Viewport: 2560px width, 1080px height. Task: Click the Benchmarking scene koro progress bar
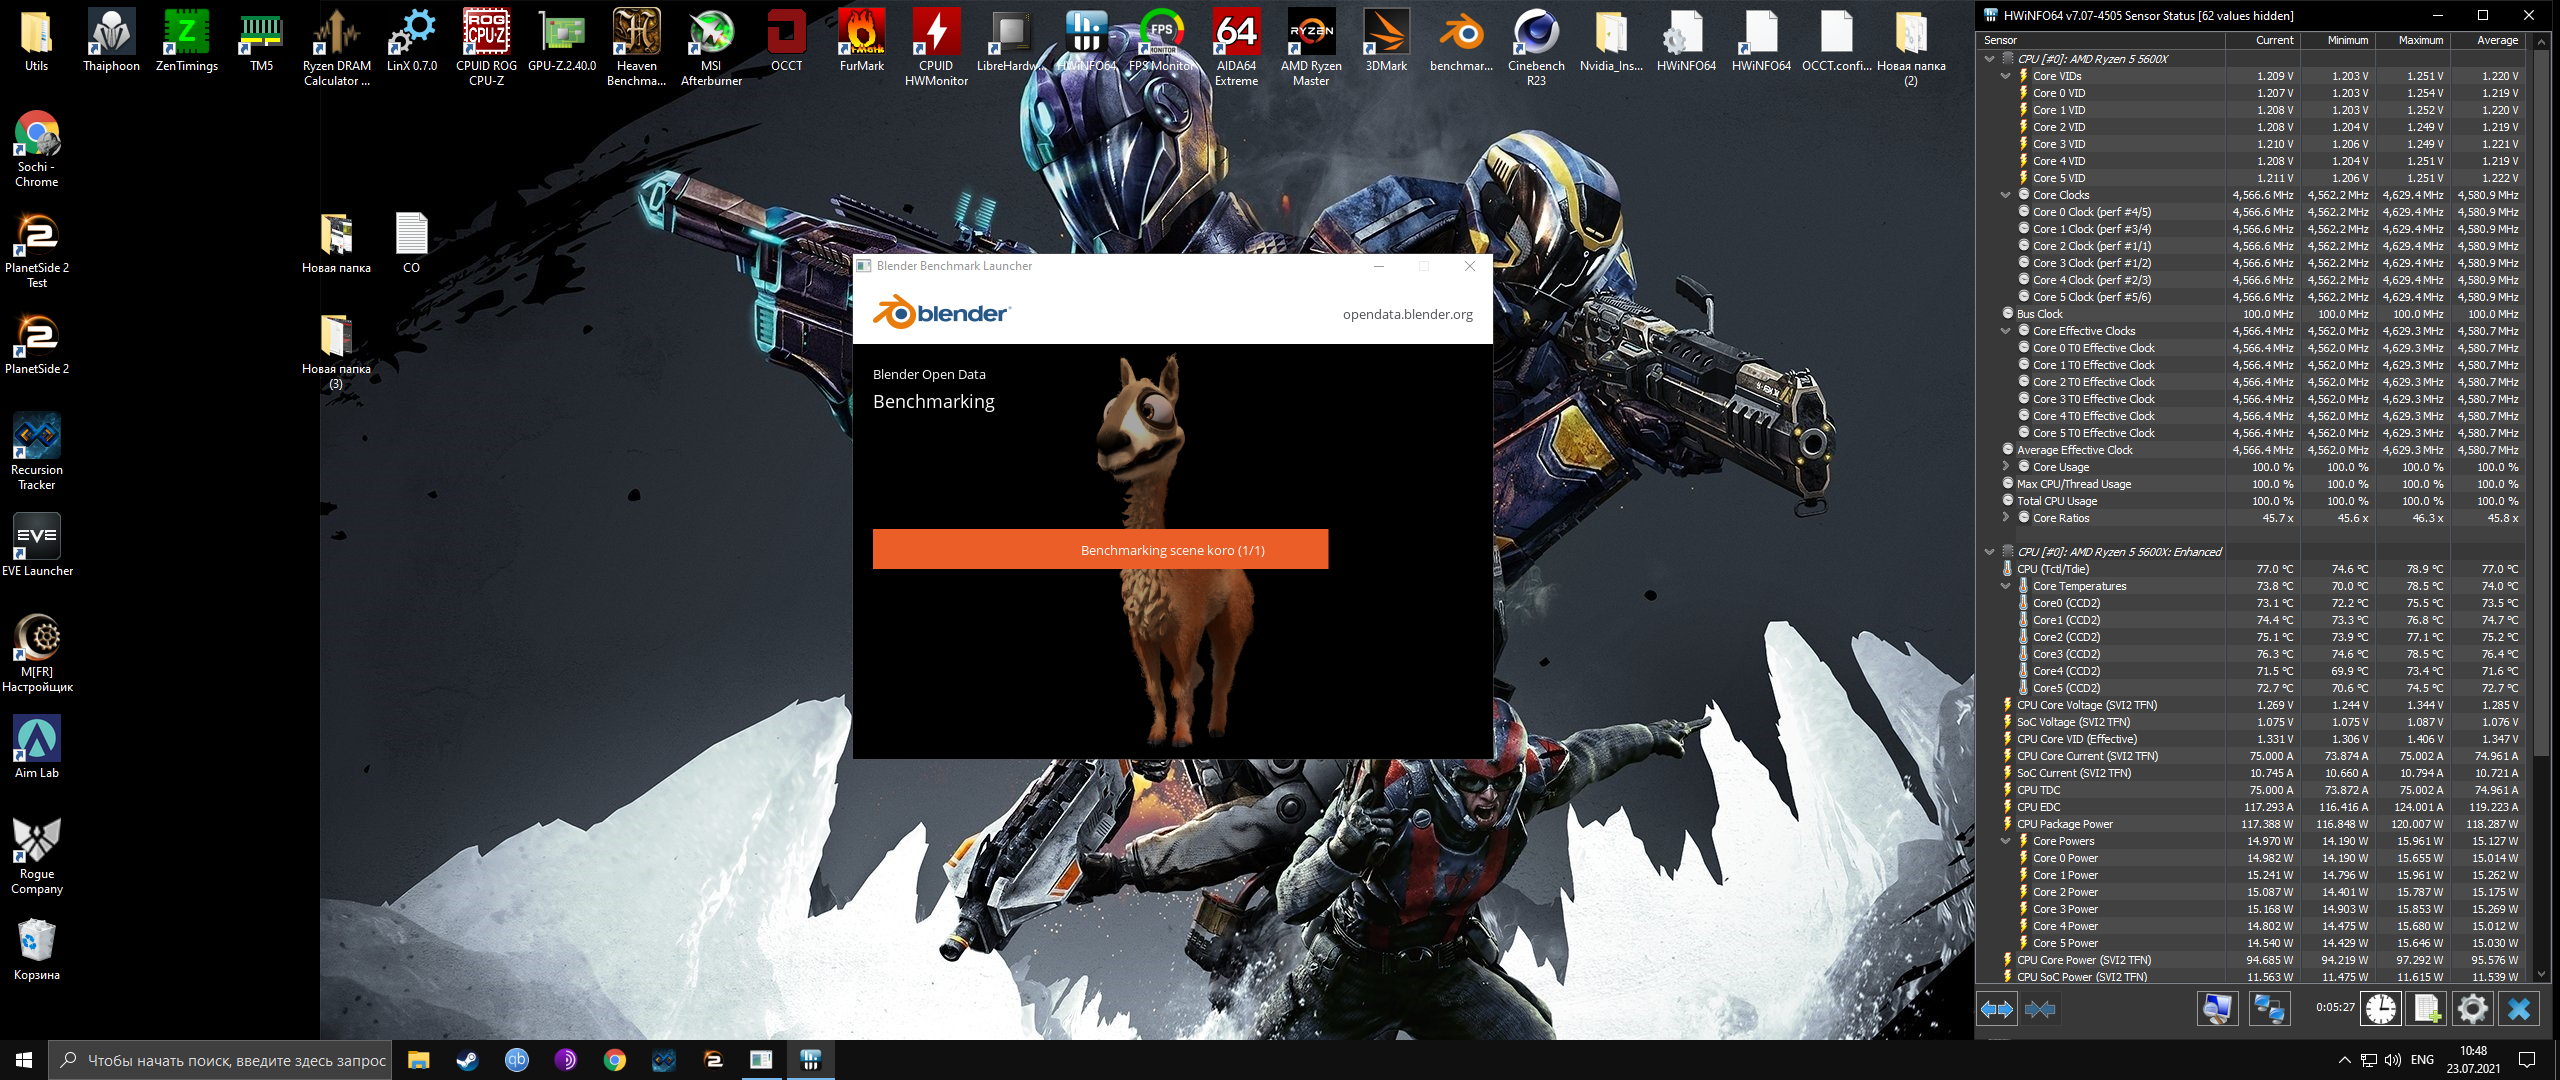click(1100, 549)
